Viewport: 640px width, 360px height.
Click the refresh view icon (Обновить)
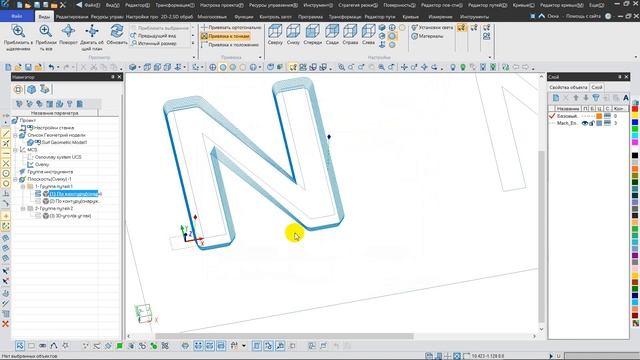click(117, 31)
